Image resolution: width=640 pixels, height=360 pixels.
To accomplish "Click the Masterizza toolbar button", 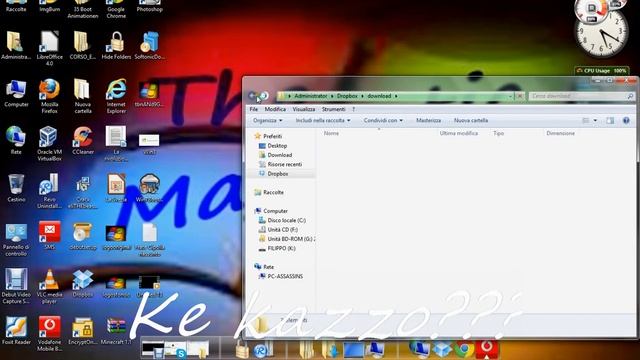I will coord(428,120).
